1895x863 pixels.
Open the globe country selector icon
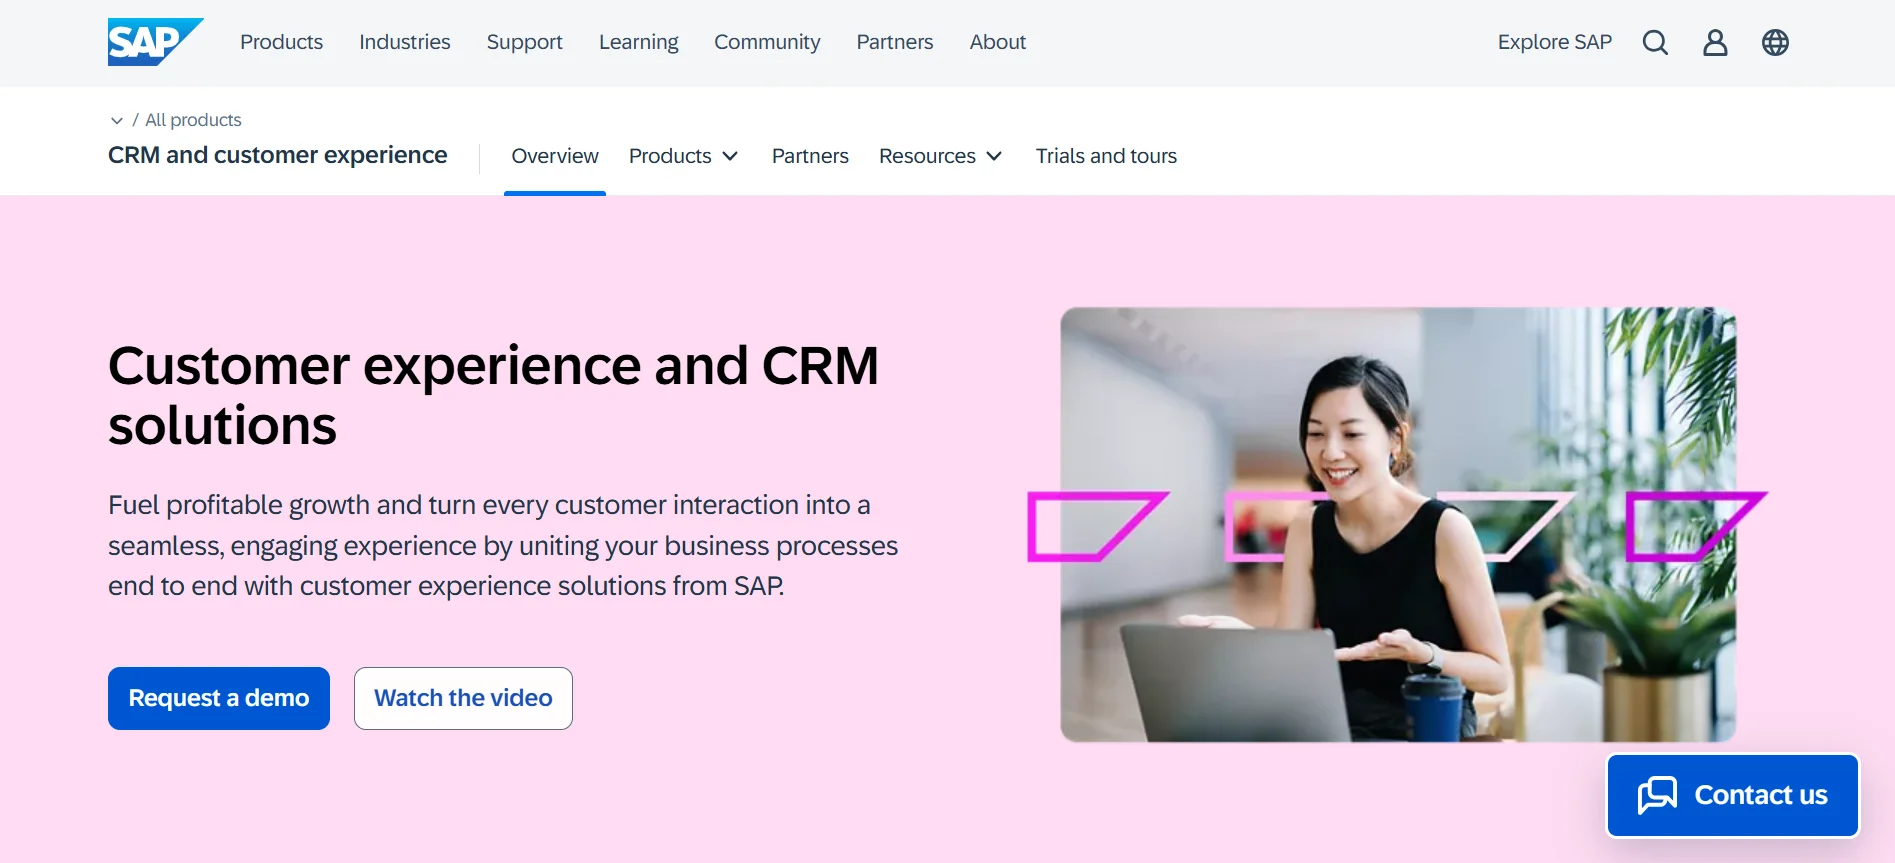point(1775,42)
